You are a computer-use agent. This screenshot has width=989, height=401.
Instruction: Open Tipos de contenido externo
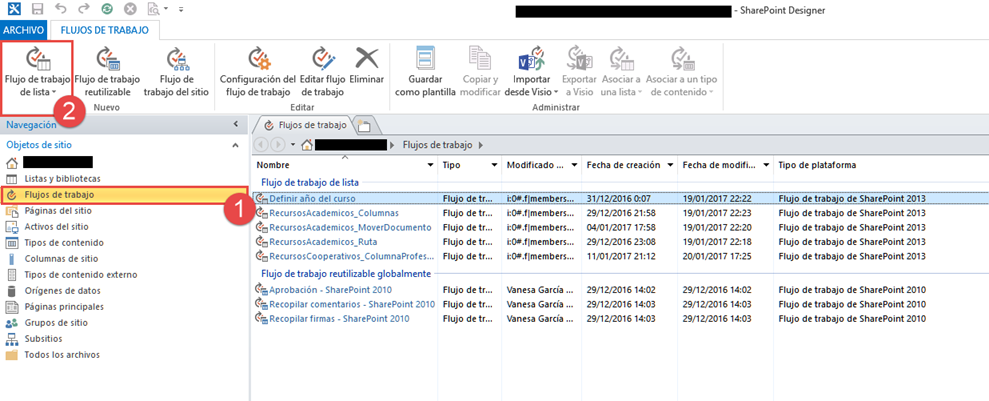tap(80, 275)
